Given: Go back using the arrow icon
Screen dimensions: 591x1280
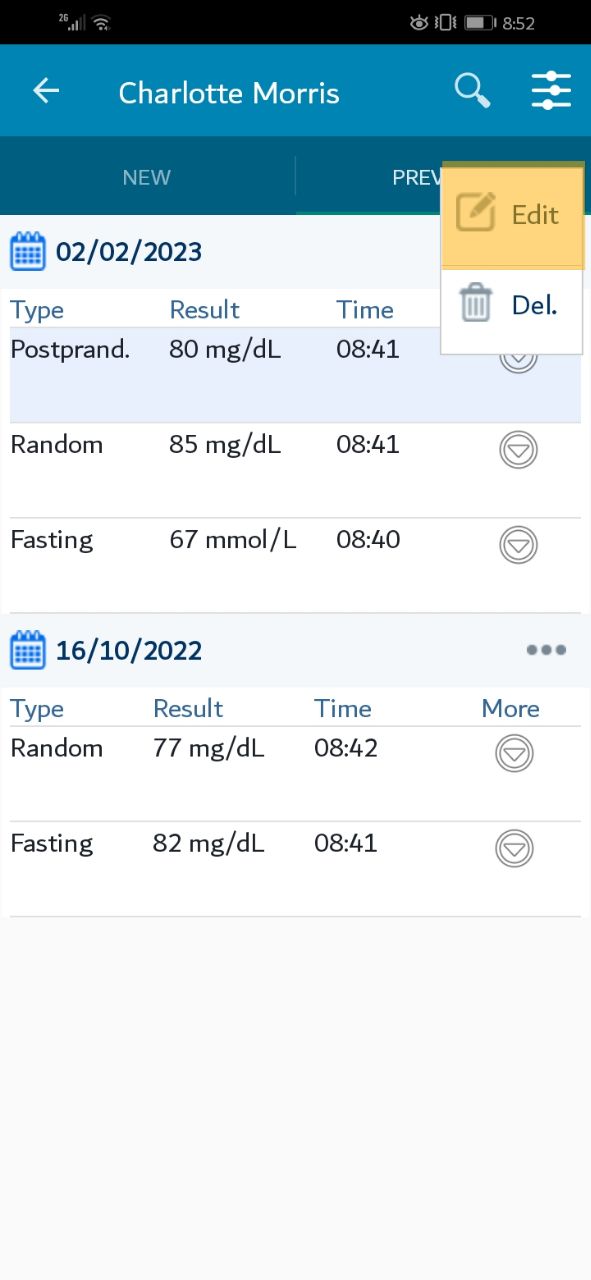Looking at the screenshot, I should coord(46,91).
